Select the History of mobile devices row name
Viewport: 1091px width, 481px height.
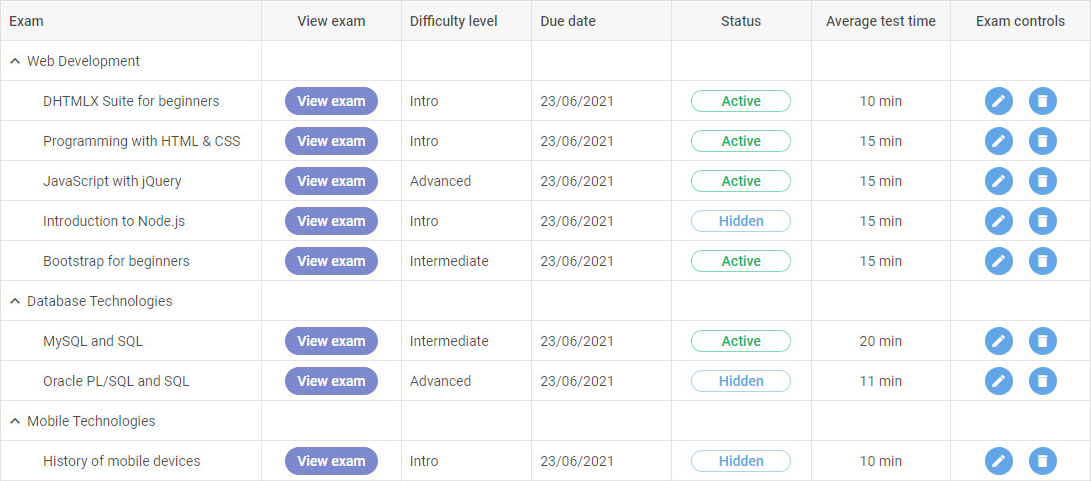click(x=121, y=461)
